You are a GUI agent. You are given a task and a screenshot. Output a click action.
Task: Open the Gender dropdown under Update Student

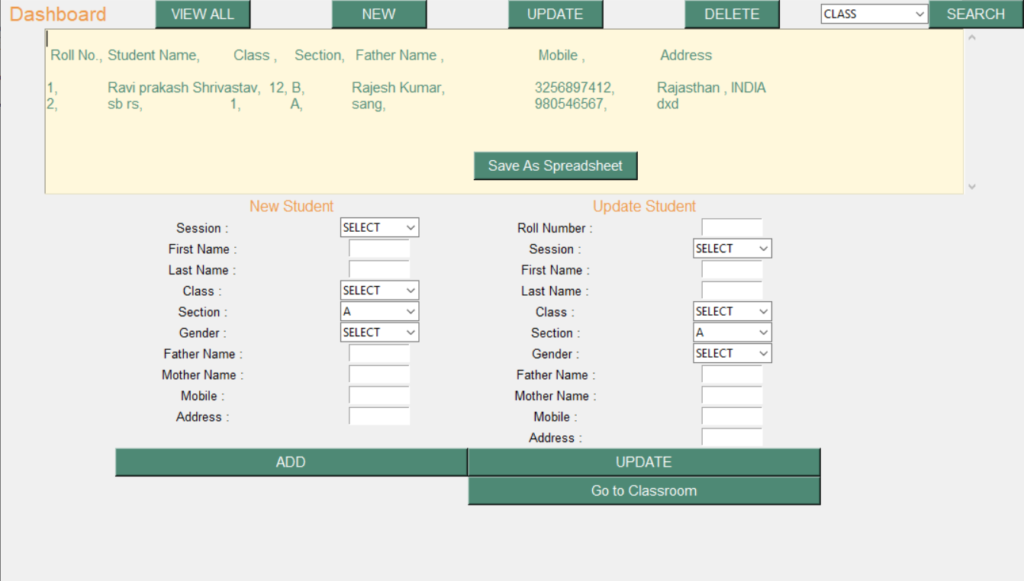point(732,353)
